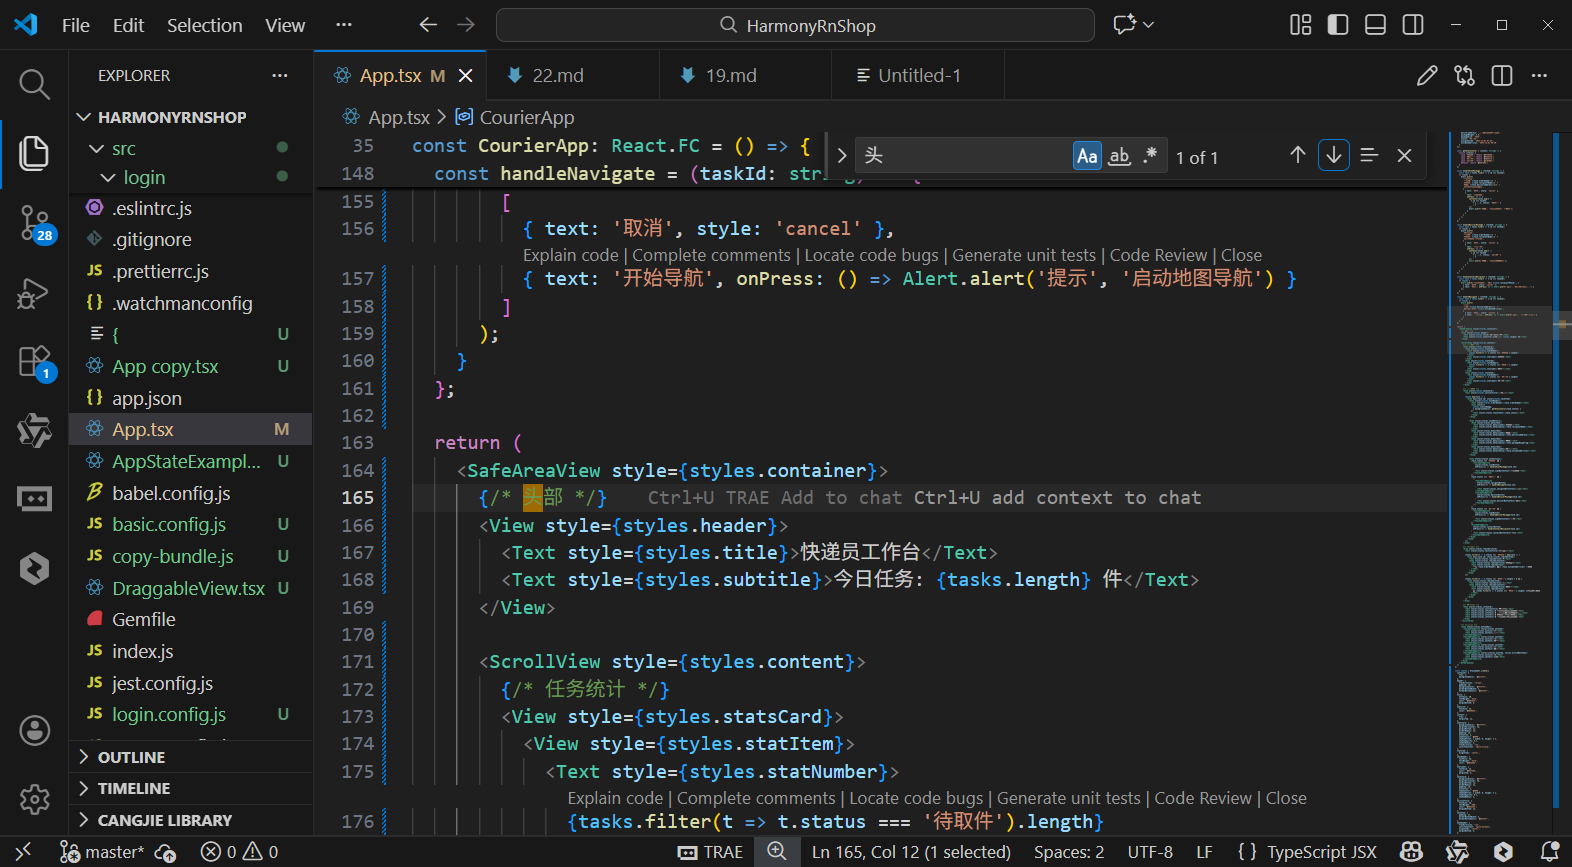Click the HarmonyRnShop command center search box
The width and height of the screenshot is (1572, 867).
[795, 25]
